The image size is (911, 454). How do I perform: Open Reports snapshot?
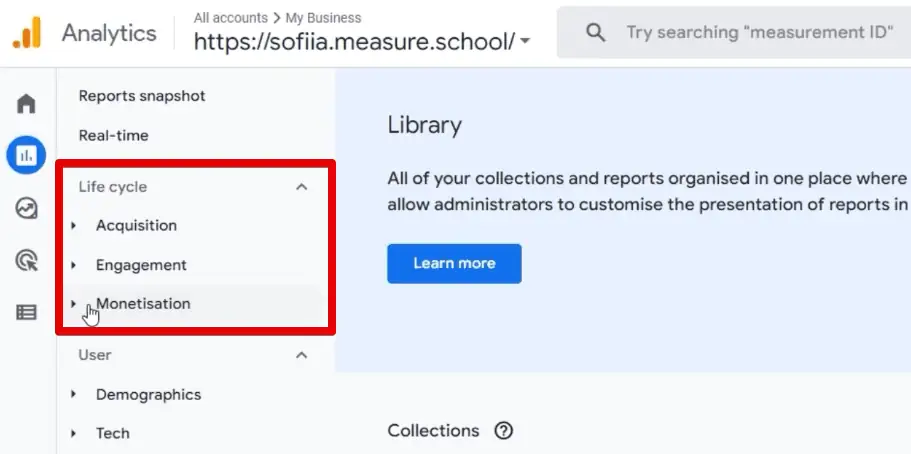142,96
